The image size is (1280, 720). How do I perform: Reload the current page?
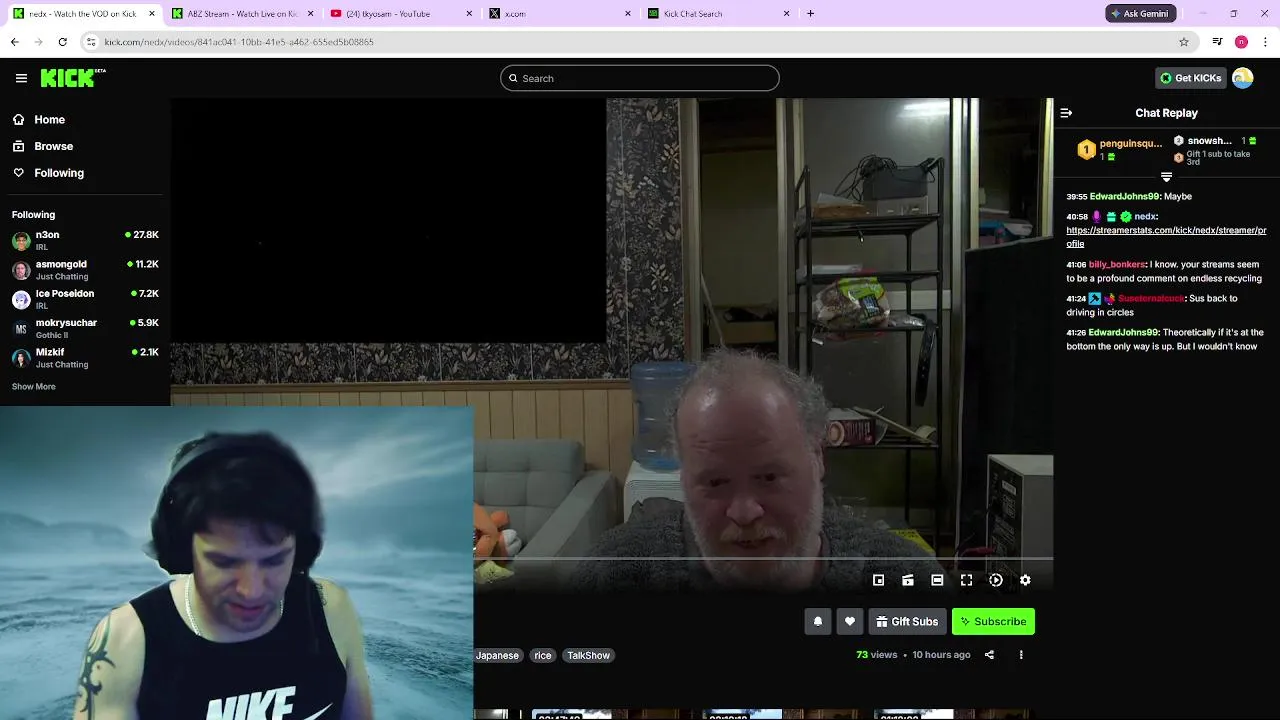coord(62,42)
